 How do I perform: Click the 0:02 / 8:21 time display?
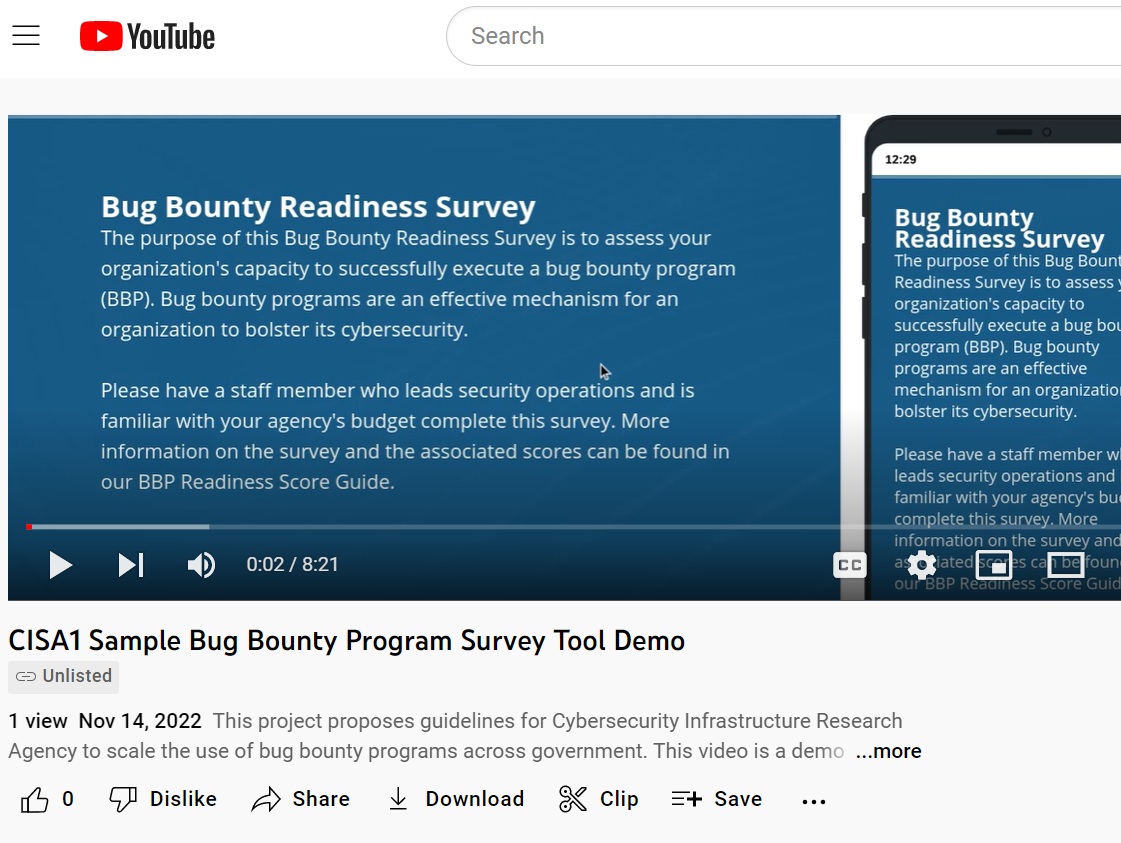292,565
